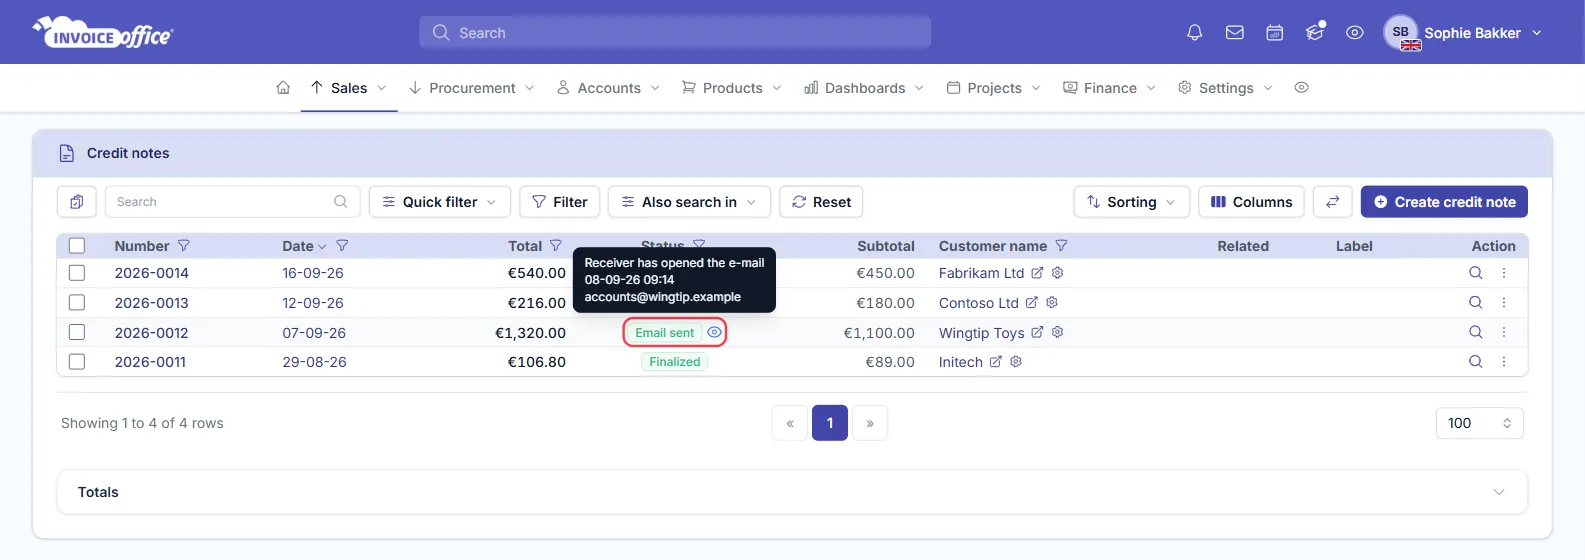Open the Sorting dropdown
Image resolution: width=1585 pixels, height=560 pixels.
click(1132, 202)
